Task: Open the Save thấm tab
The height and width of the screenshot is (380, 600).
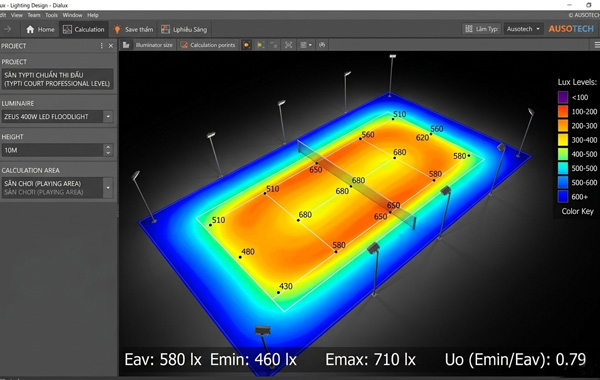Action: pyautogui.click(x=133, y=29)
